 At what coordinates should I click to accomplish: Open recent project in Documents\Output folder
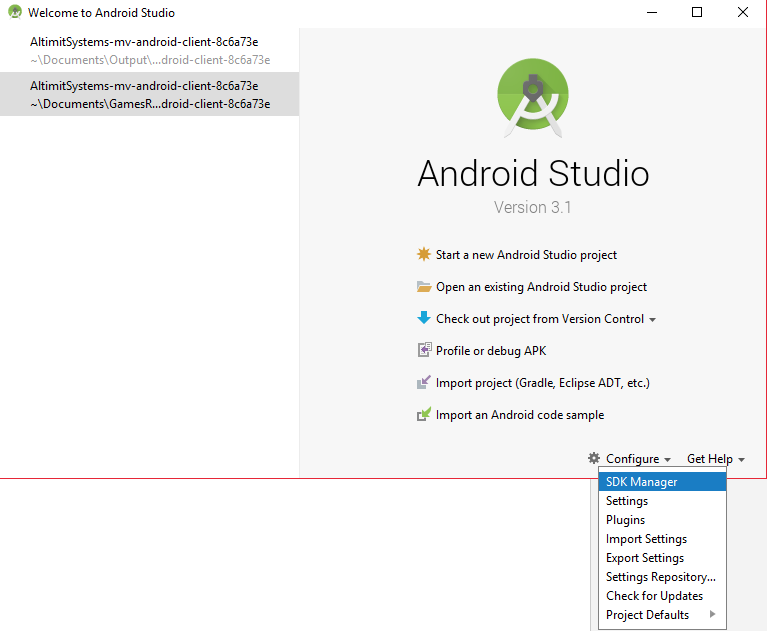[149, 50]
